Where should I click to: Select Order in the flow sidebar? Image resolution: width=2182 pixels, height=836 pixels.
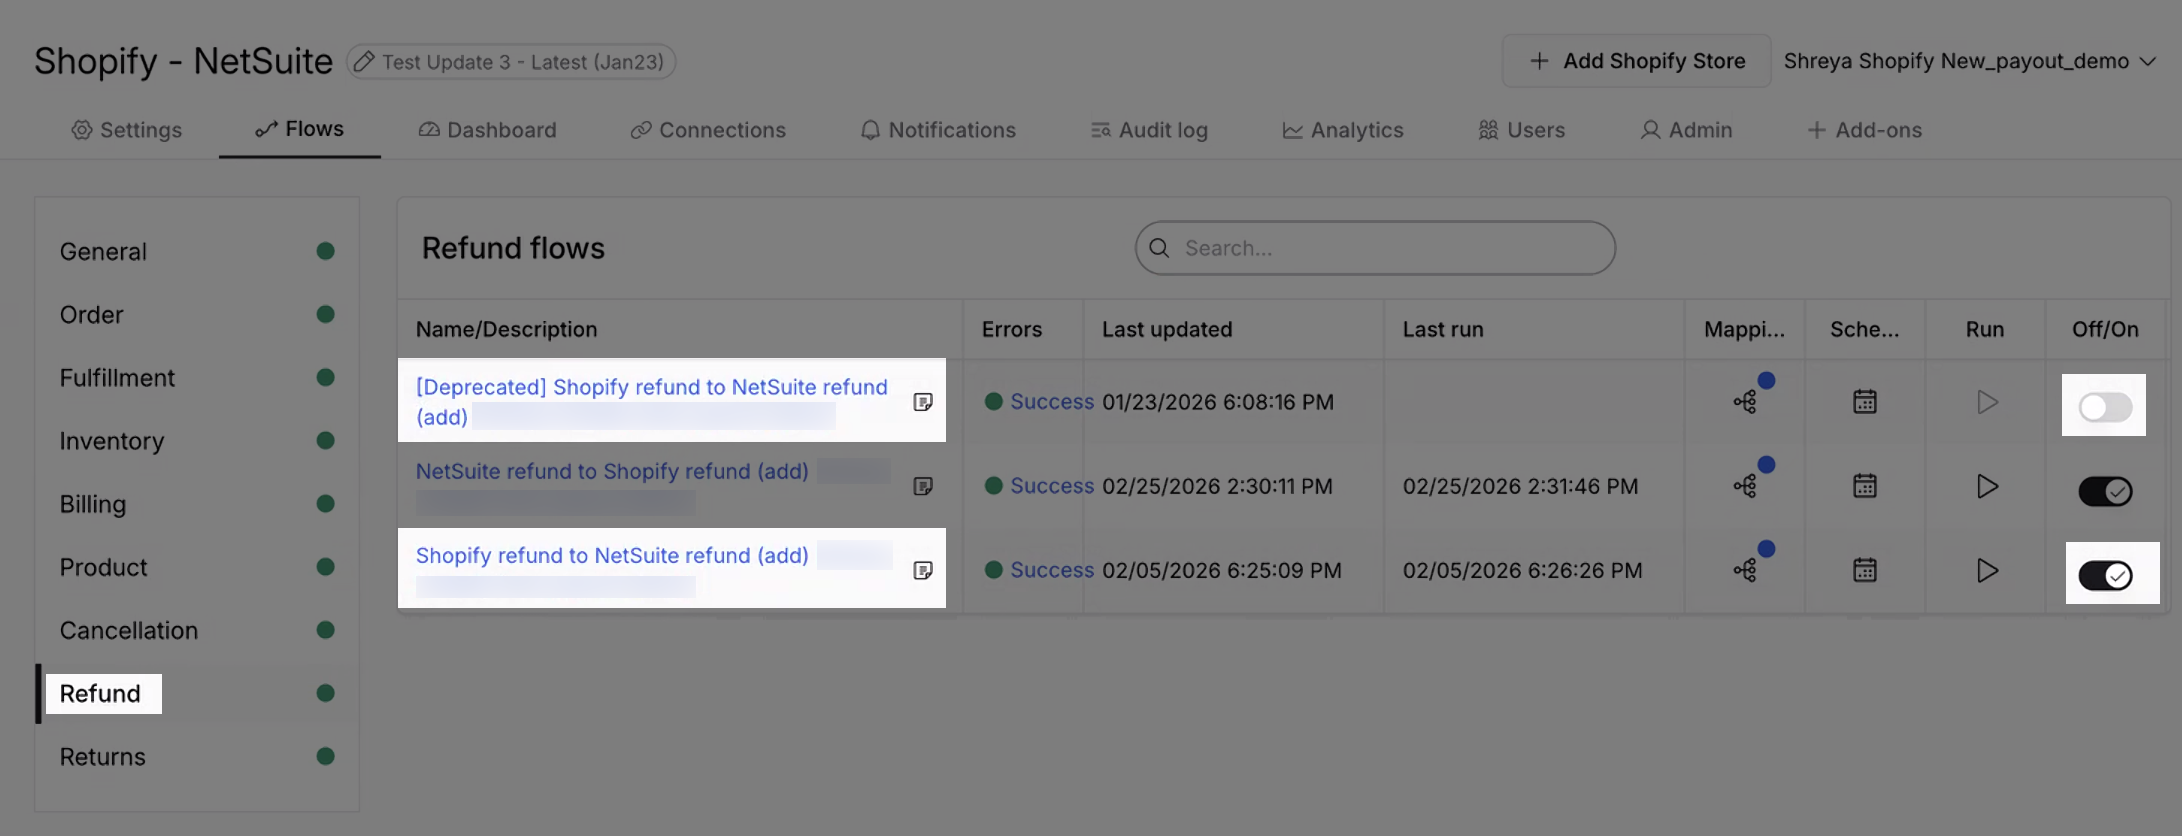tap(197, 314)
